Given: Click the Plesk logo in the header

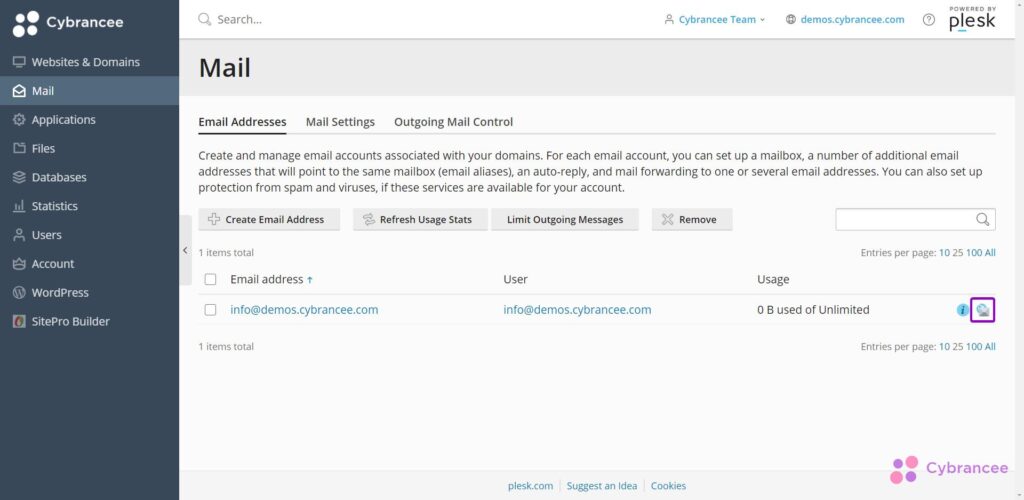Looking at the screenshot, I should pos(972,19).
